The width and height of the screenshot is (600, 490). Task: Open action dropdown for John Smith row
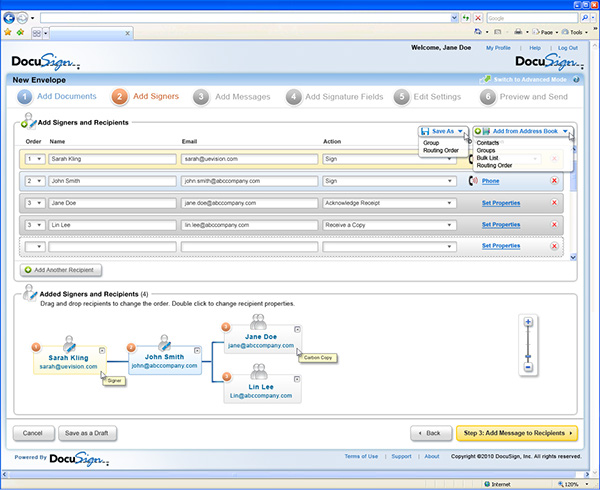(389, 181)
